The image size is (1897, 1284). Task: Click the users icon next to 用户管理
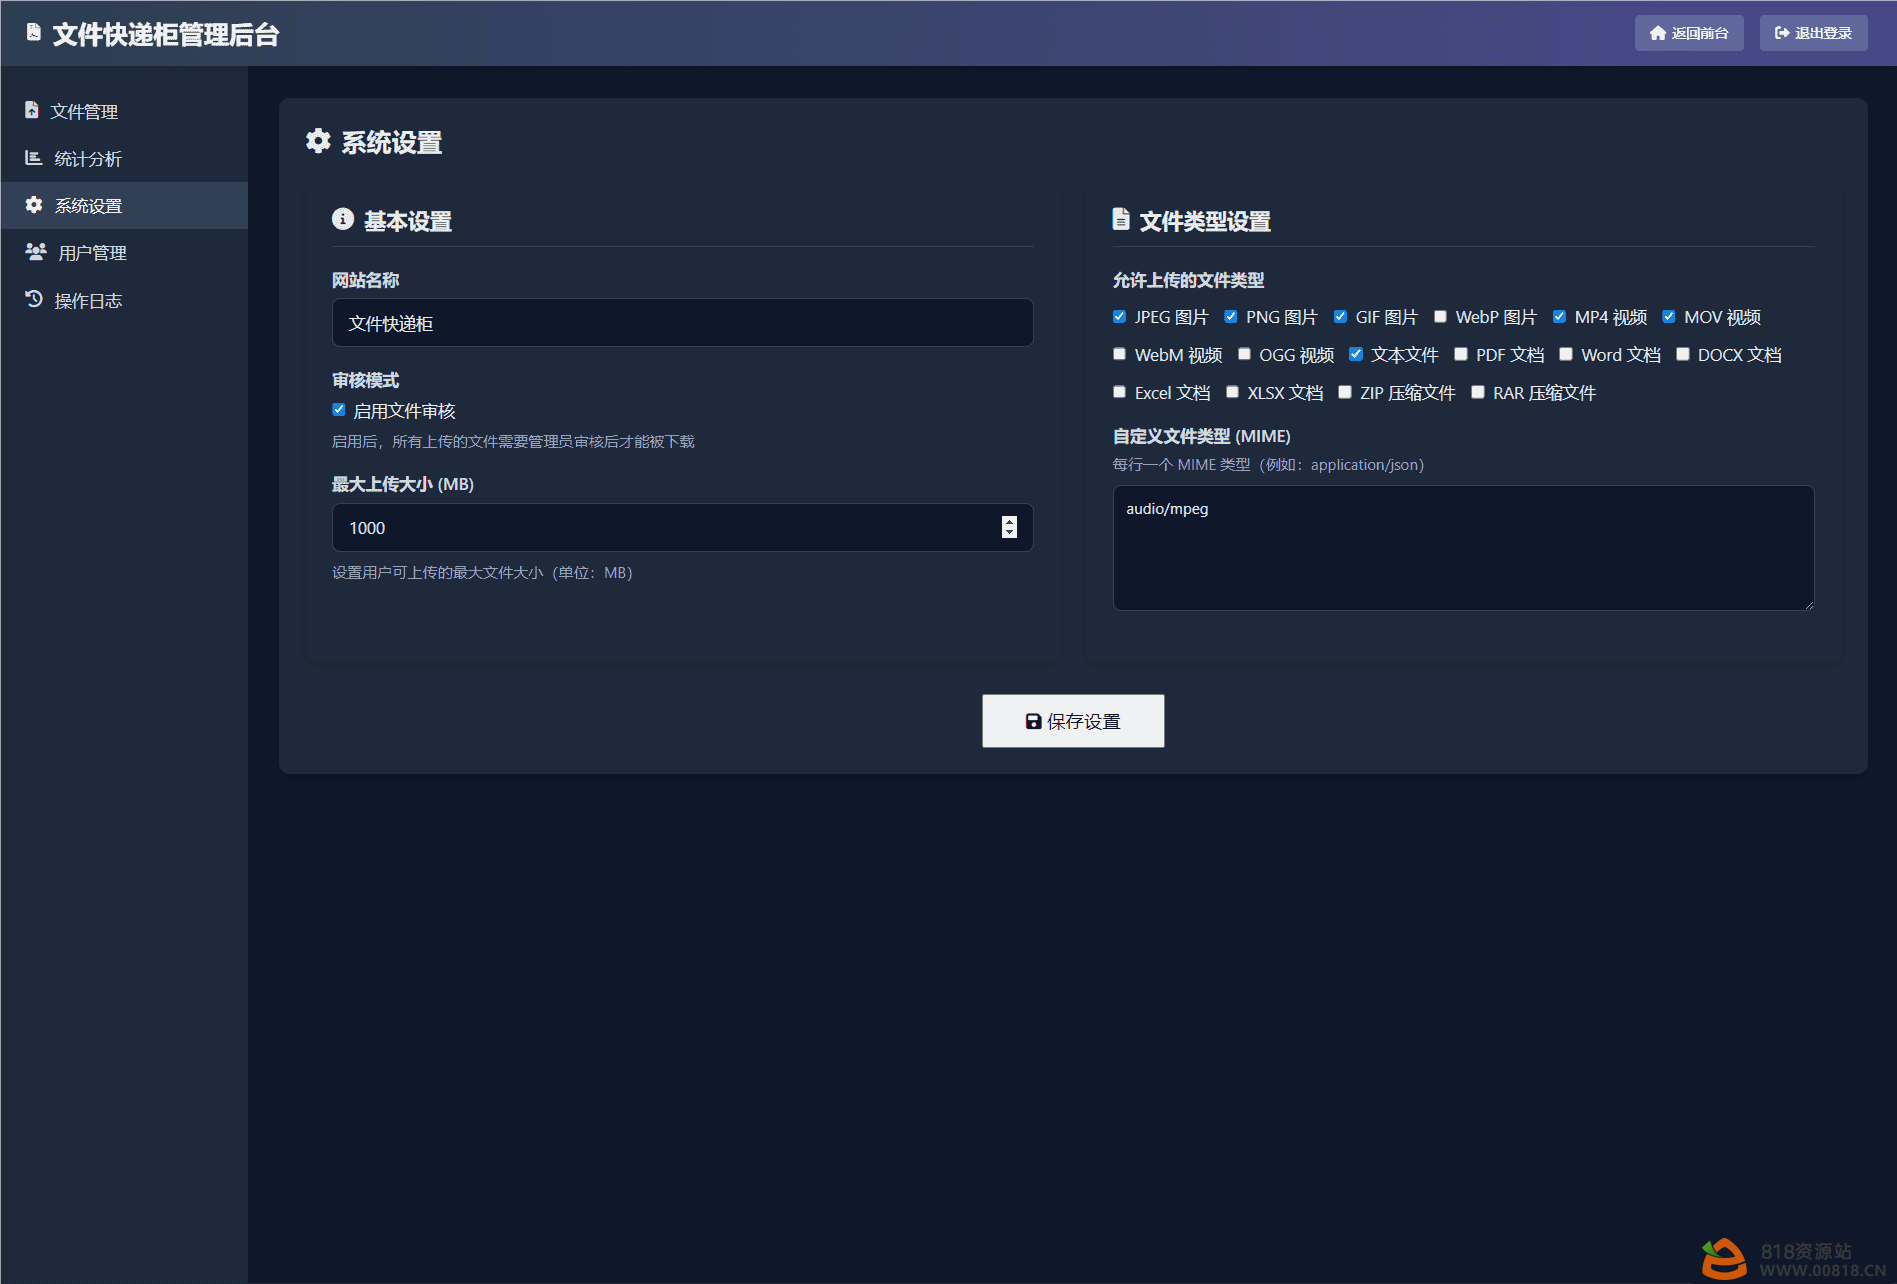click(x=33, y=252)
